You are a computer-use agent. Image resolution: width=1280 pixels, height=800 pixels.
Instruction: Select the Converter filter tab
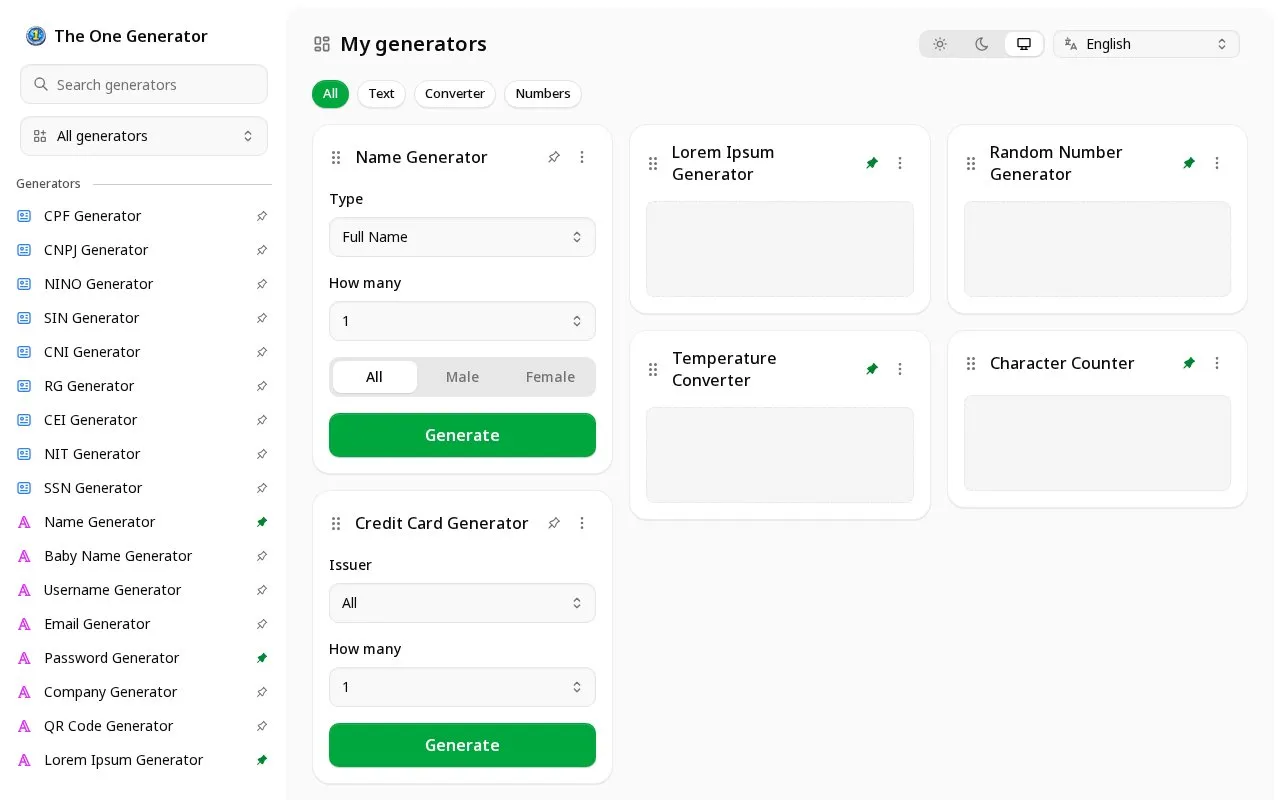[455, 94]
